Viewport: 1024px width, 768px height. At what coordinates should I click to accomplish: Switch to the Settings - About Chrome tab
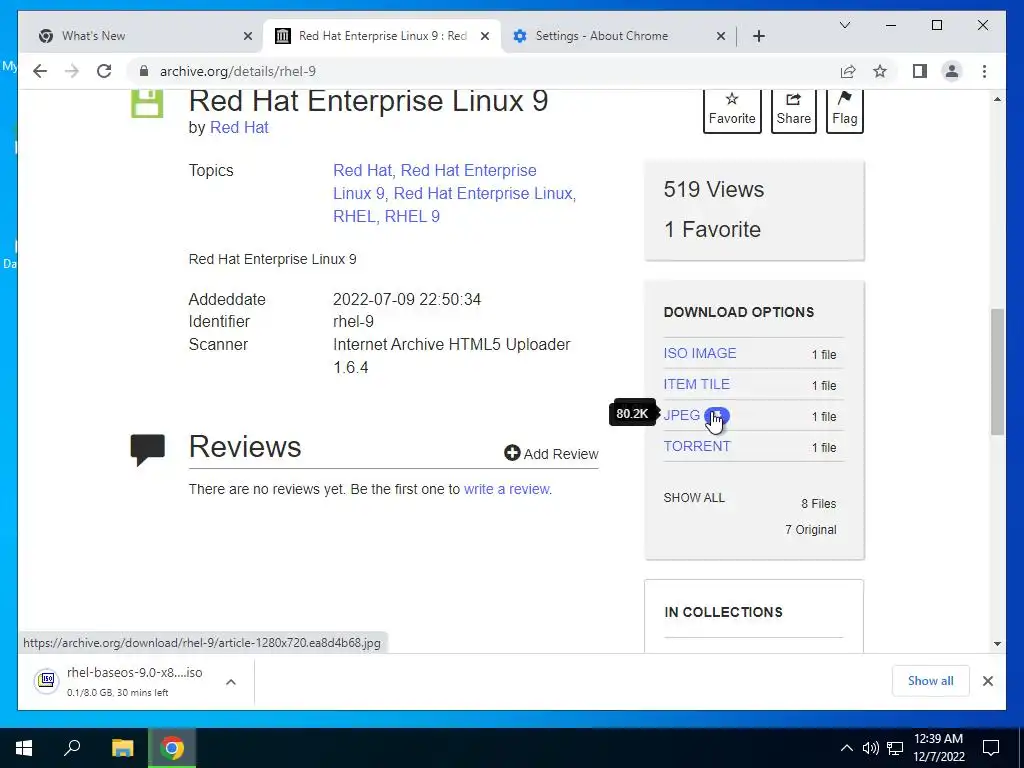(618, 36)
